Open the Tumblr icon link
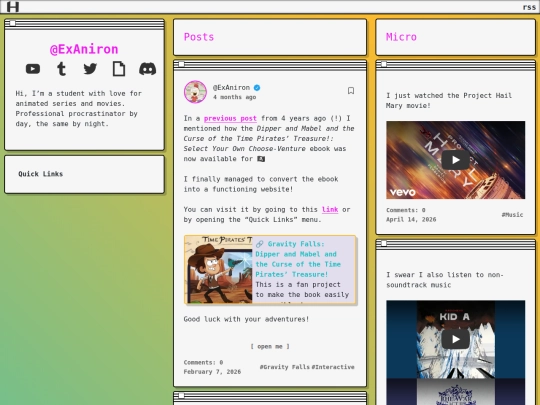Image resolution: width=540 pixels, height=405 pixels. [61, 69]
